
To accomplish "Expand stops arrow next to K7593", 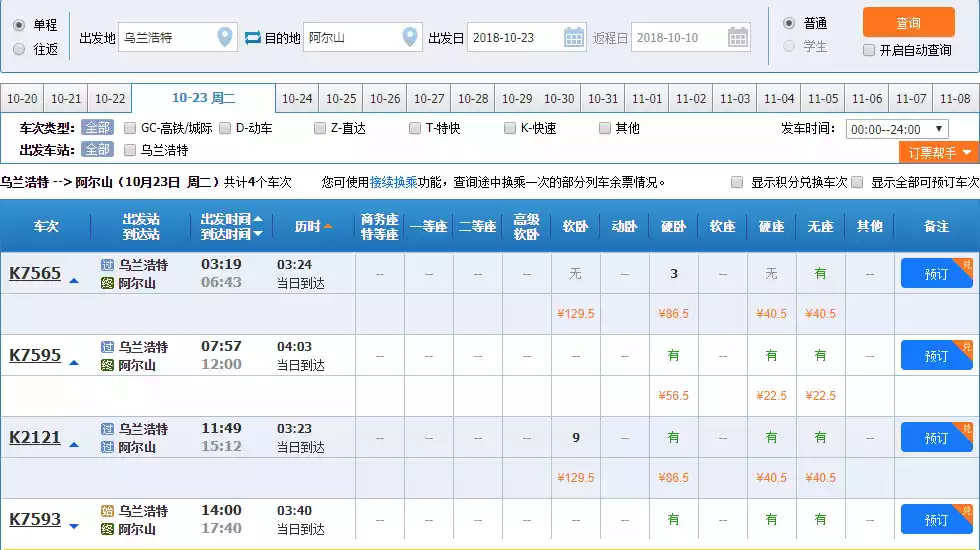I will pos(74,526).
